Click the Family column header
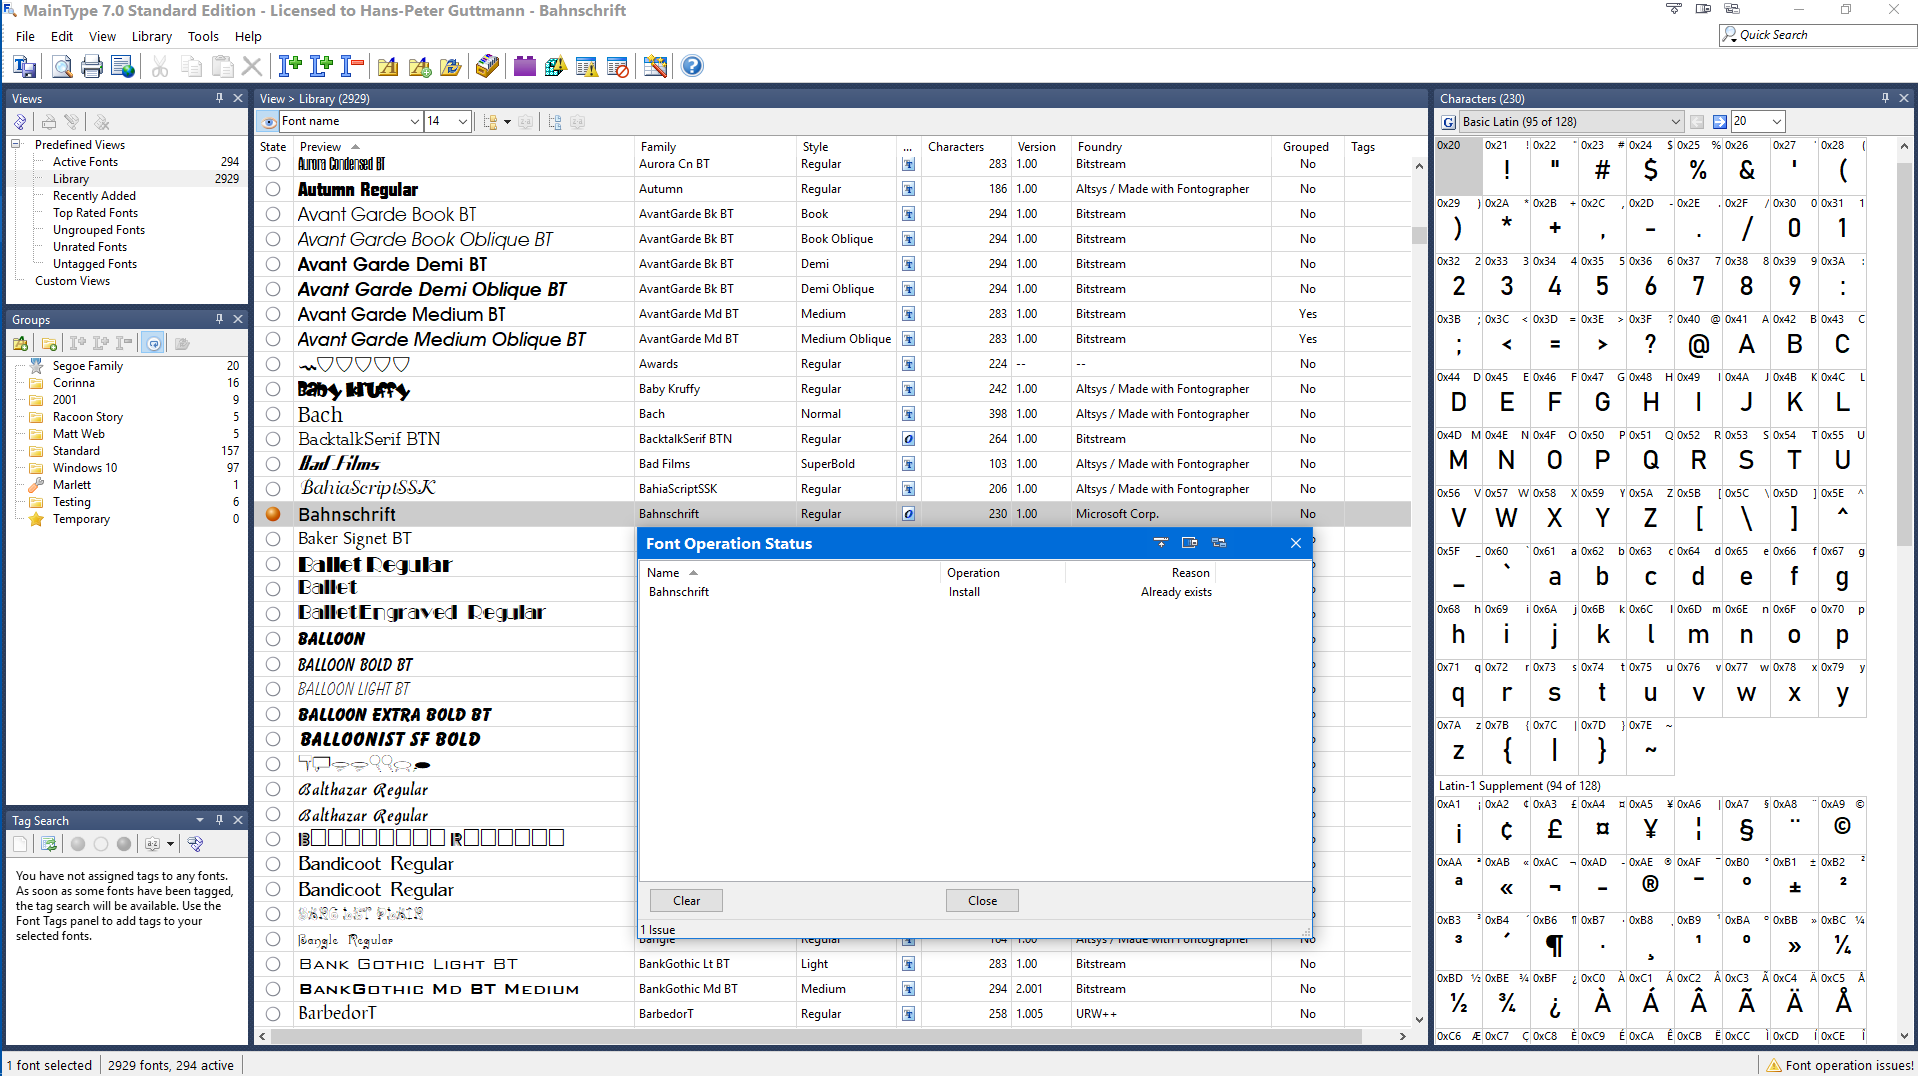This screenshot has width=1918, height=1076. pyautogui.click(x=715, y=147)
